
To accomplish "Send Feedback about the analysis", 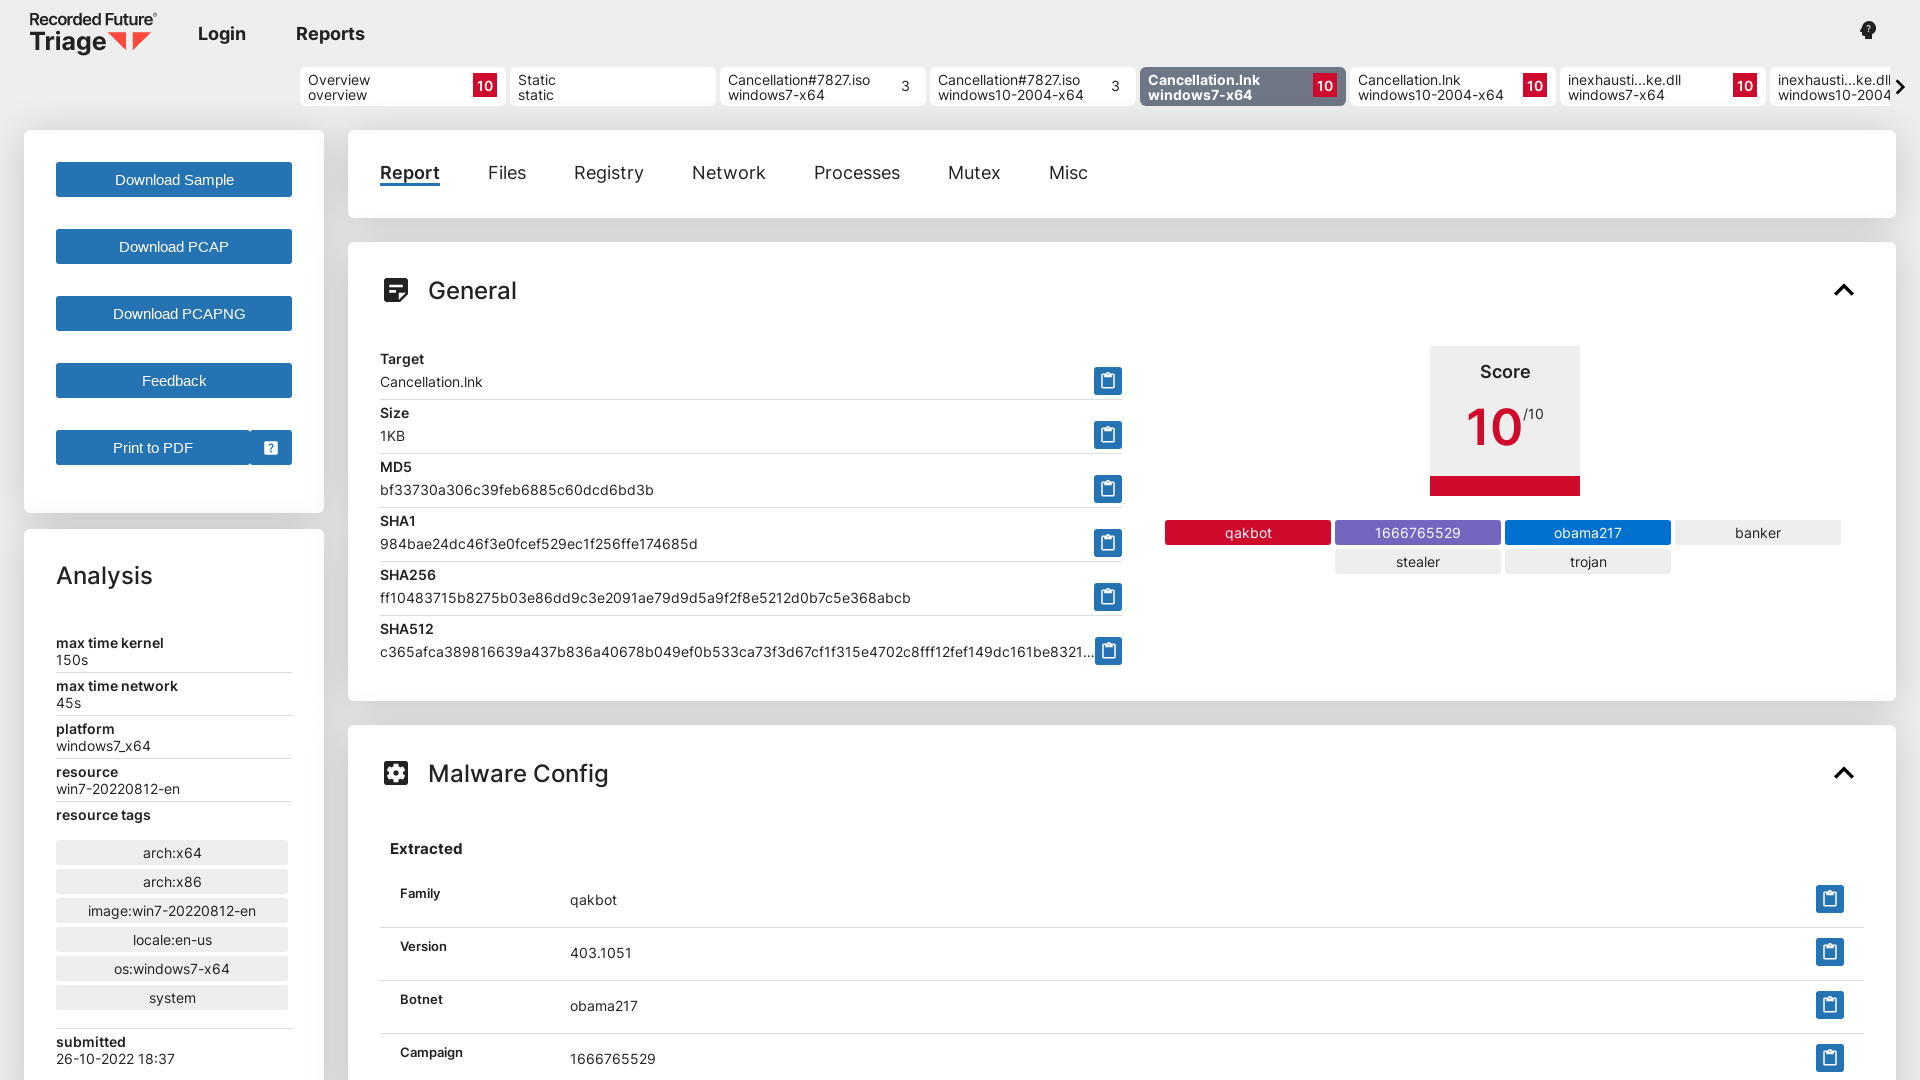I will pyautogui.click(x=173, y=380).
